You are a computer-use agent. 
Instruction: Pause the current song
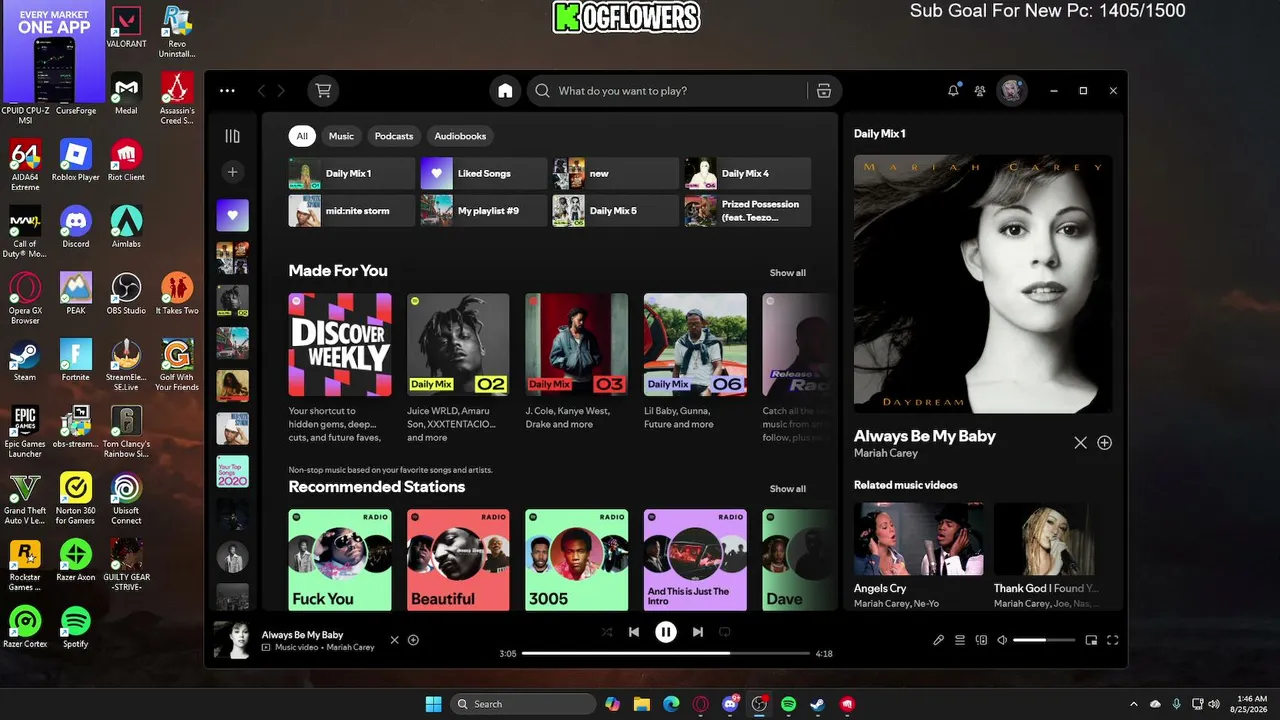click(x=665, y=632)
